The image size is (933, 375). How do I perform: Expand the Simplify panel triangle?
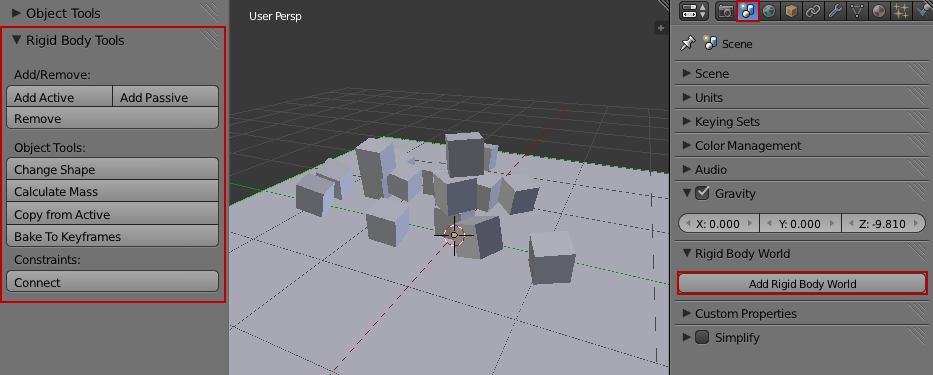coord(687,337)
